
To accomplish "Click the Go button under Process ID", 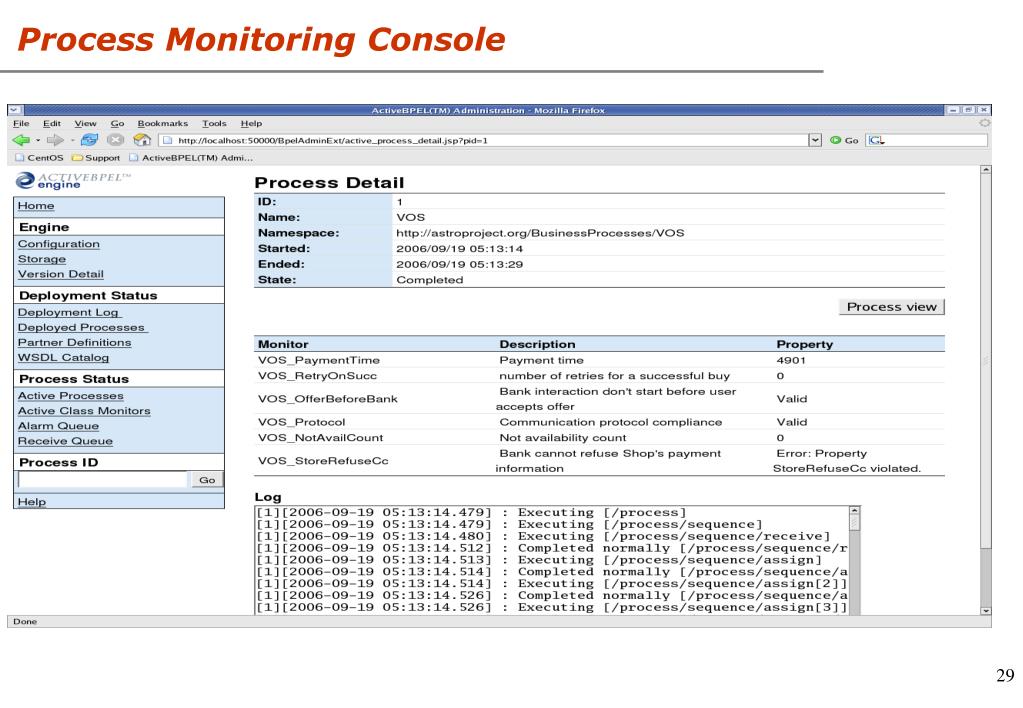I will point(207,480).
